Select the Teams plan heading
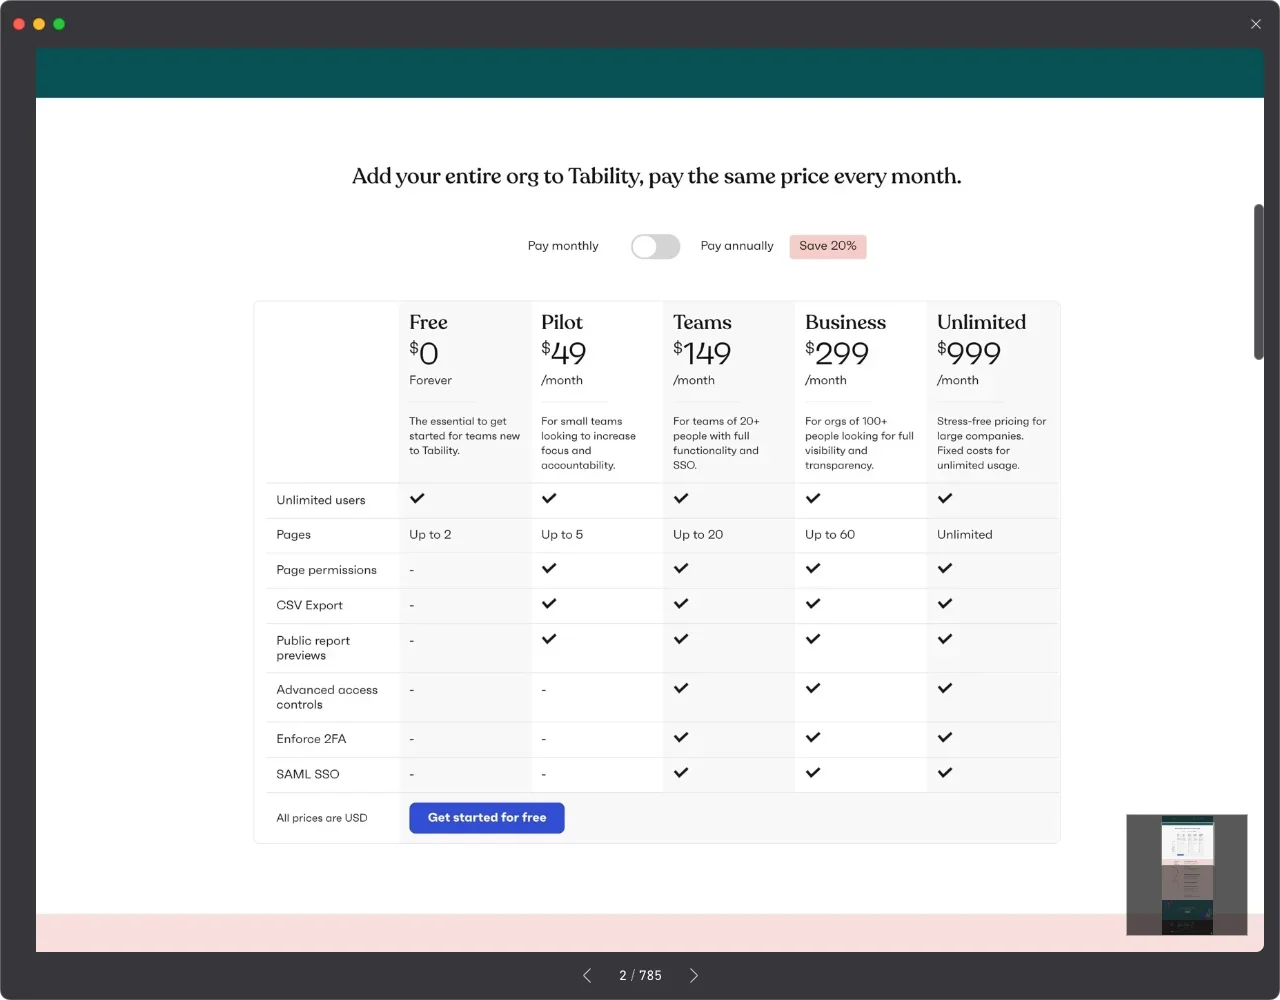This screenshot has width=1280, height=1000. [x=702, y=322]
